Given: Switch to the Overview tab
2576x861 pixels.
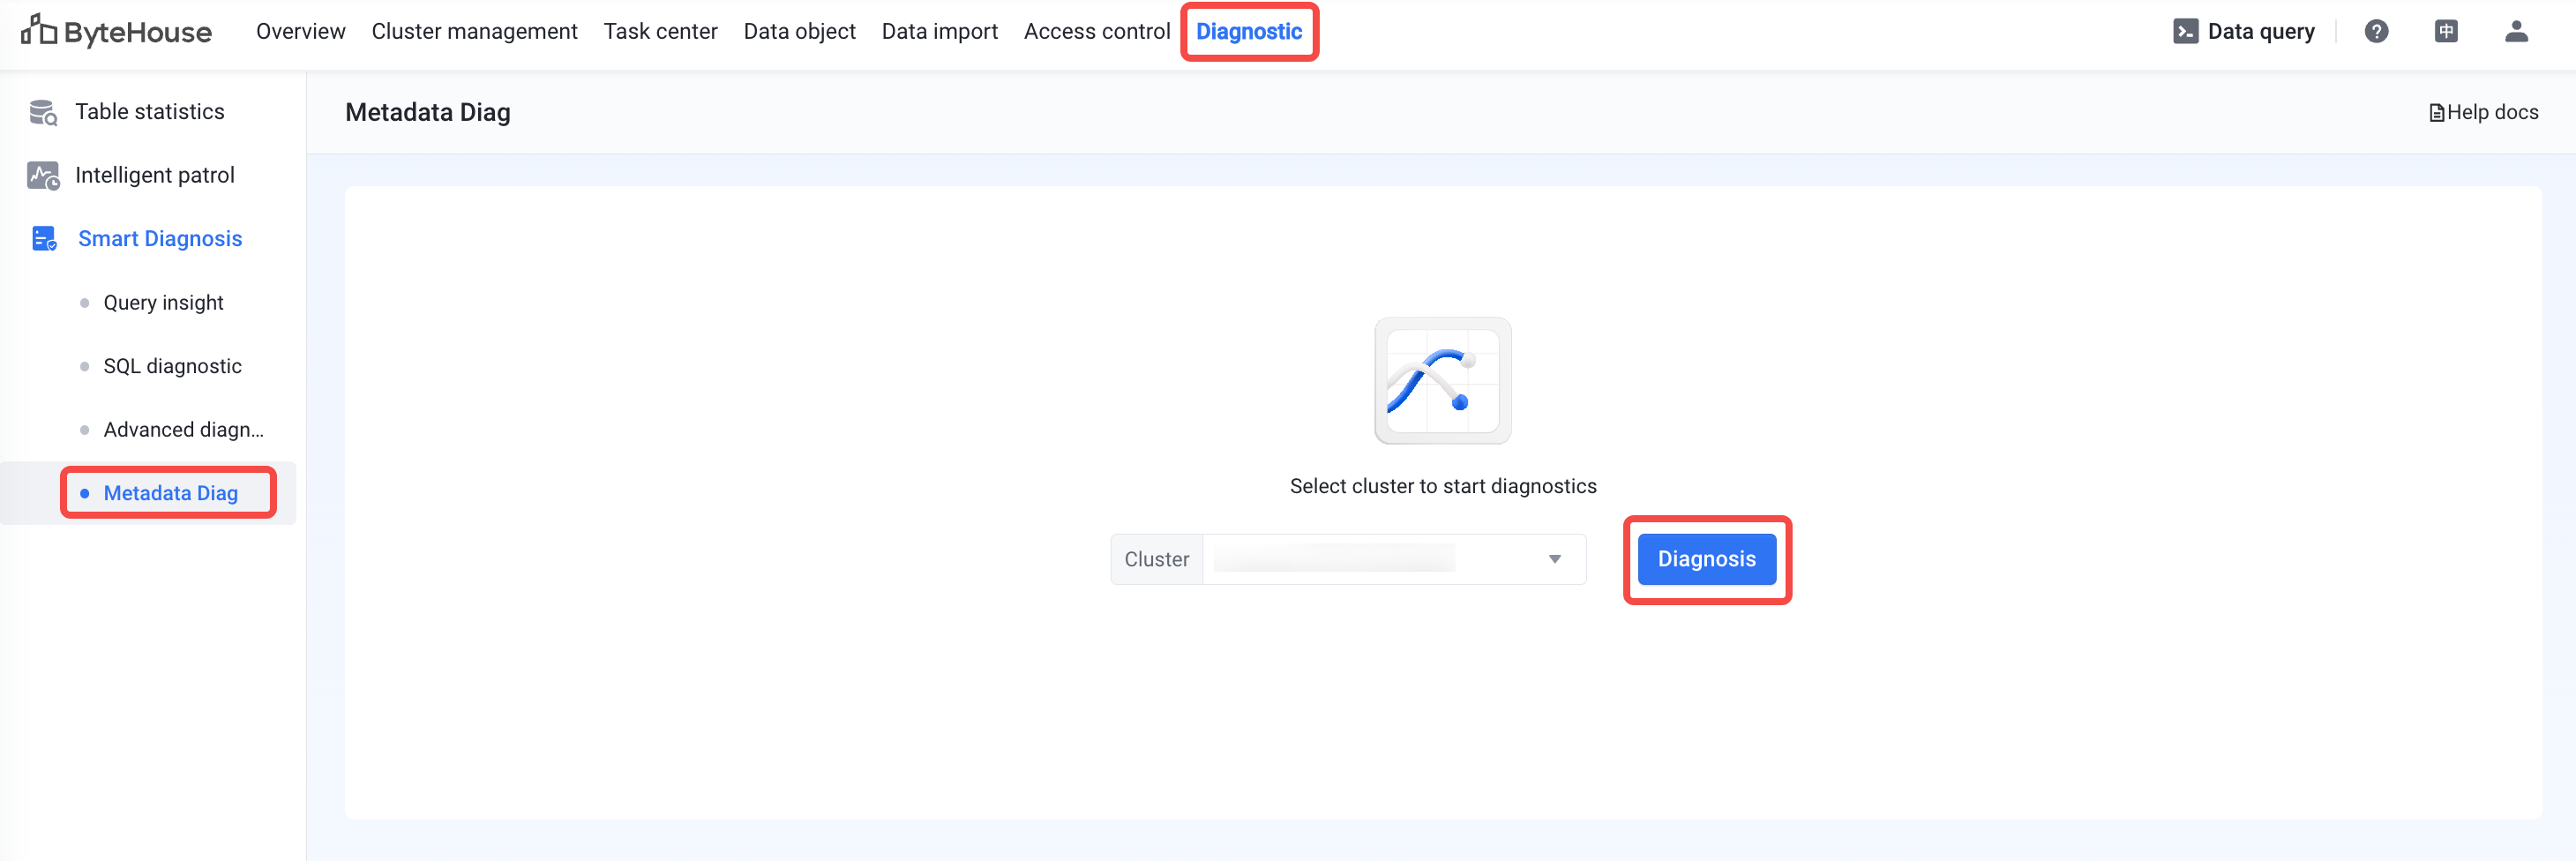Looking at the screenshot, I should click(300, 32).
